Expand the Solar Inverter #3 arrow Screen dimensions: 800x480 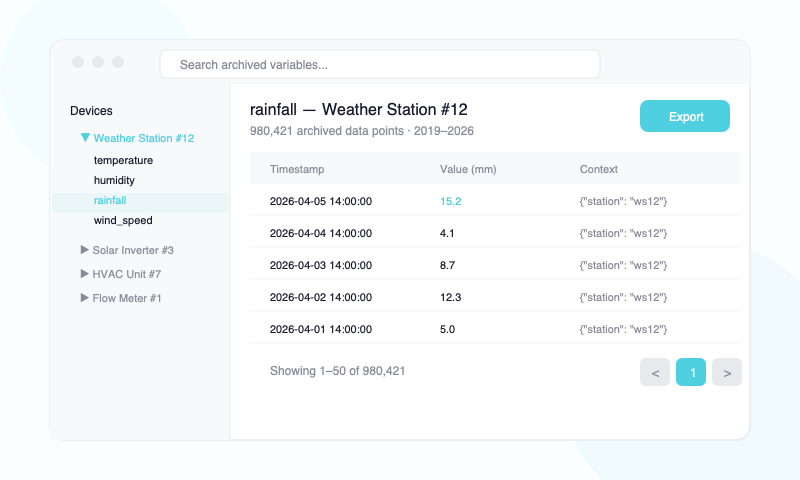click(x=85, y=249)
